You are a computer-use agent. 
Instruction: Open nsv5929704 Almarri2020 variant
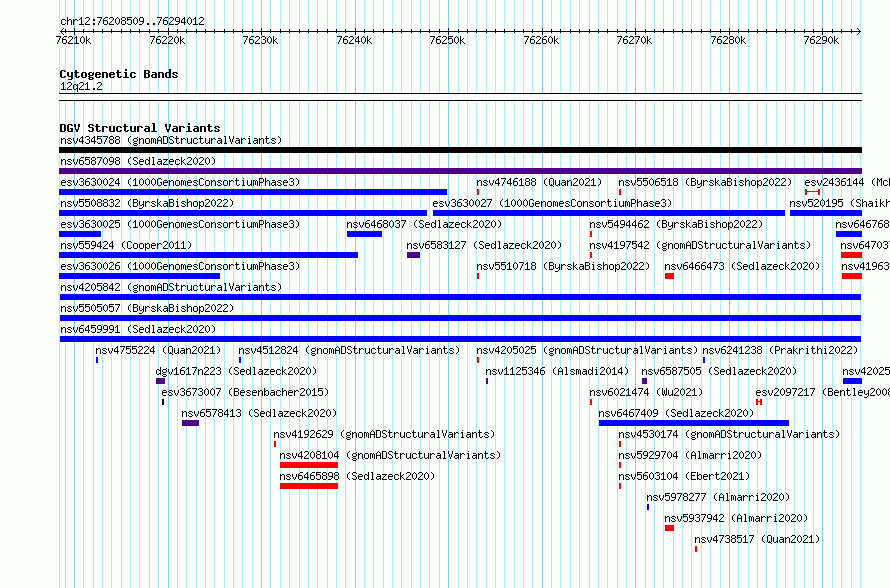click(x=690, y=455)
